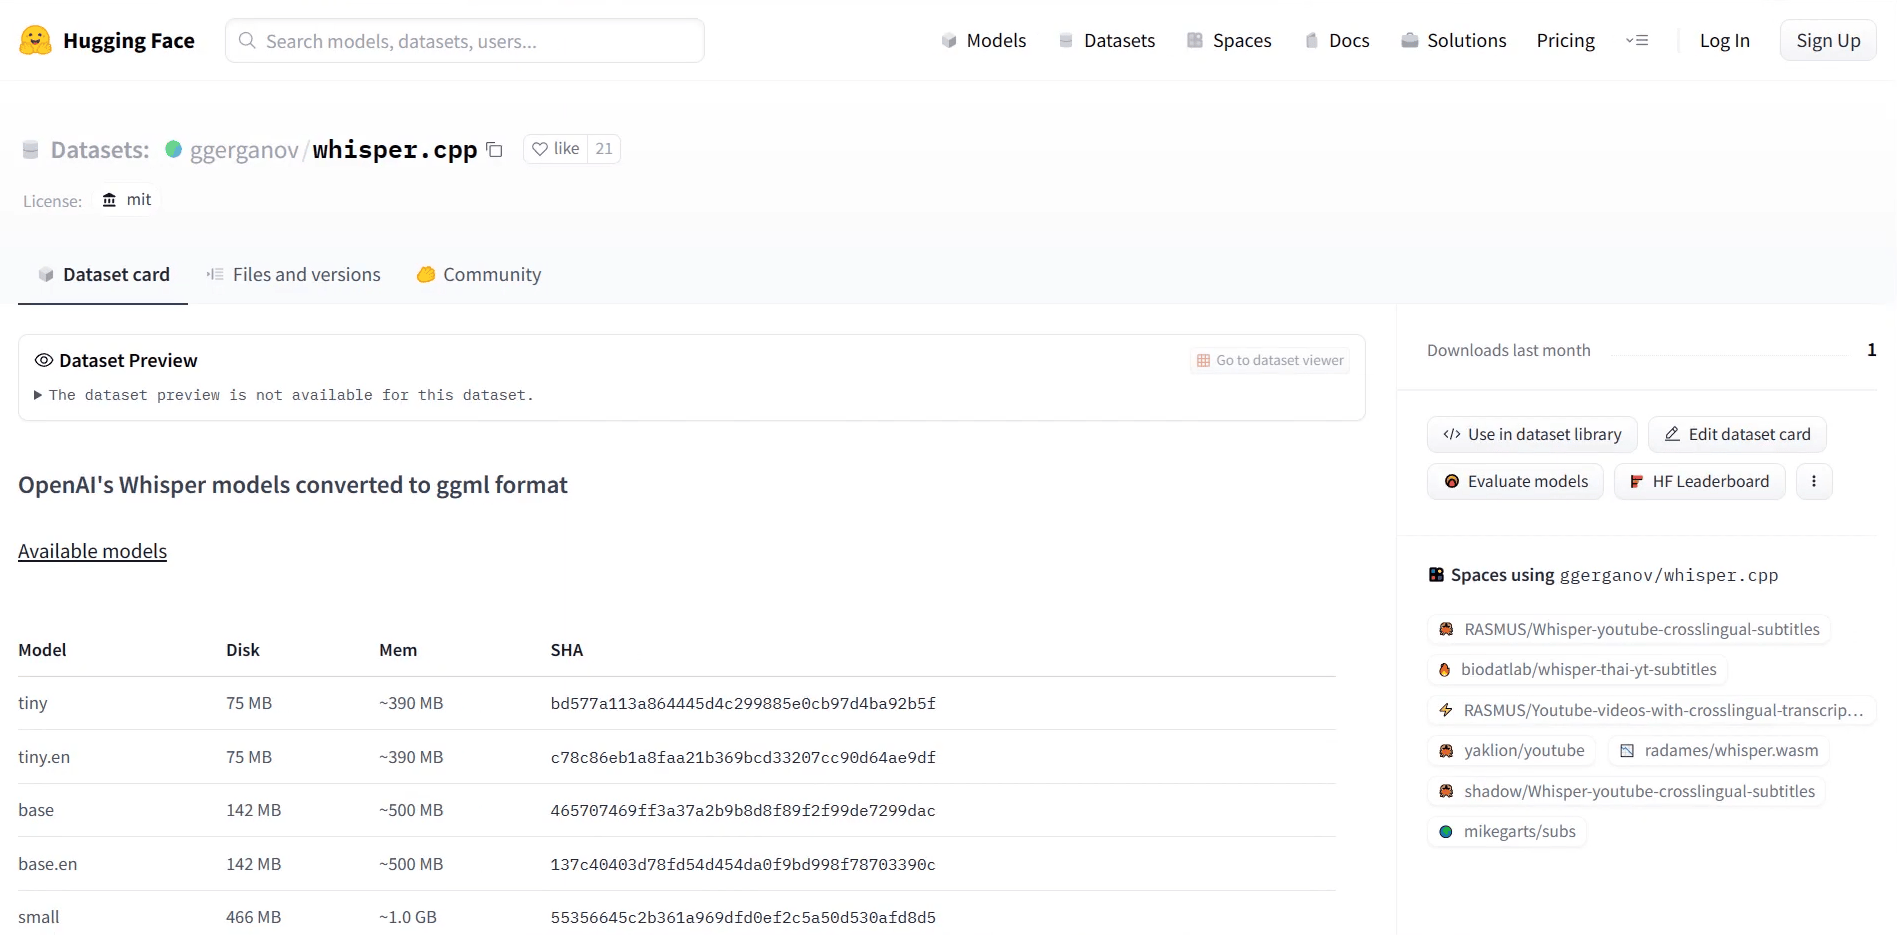Open shadow/Whisper-youtube-crosslingual-subtitles space
The image size is (1897, 935).
click(1626, 791)
